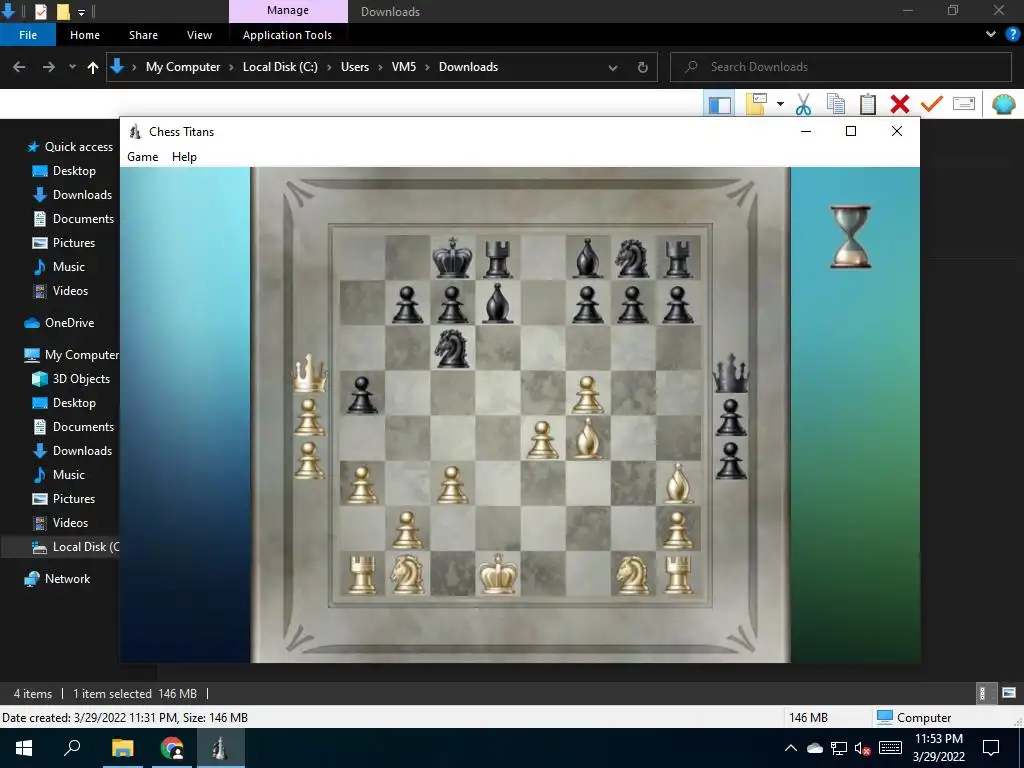This screenshot has width=1024, height=768.
Task: Click the Rename icon in Explorer toolbar
Action: tap(964, 104)
